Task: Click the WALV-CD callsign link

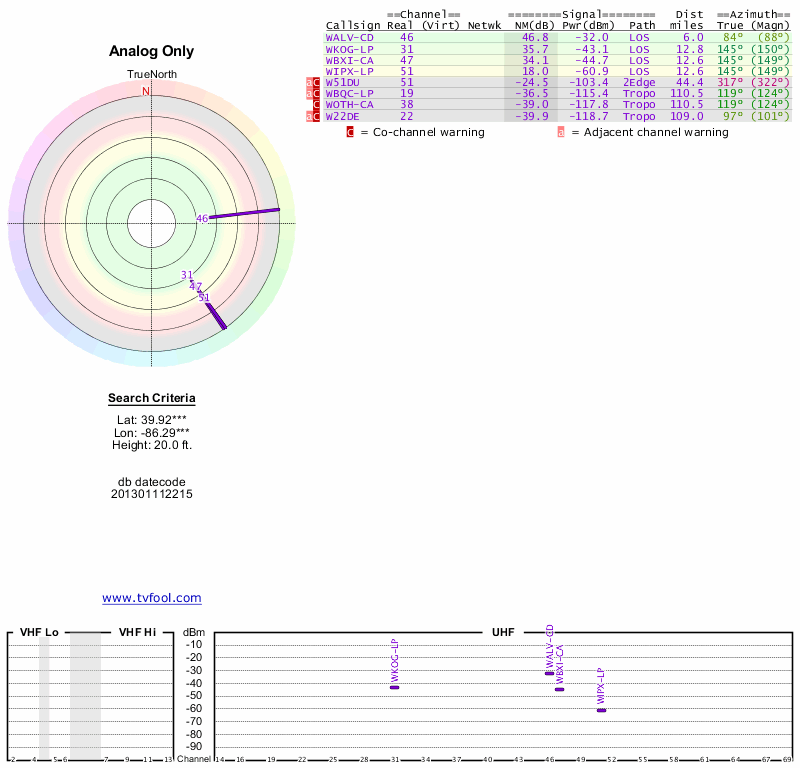Action: click(349, 38)
